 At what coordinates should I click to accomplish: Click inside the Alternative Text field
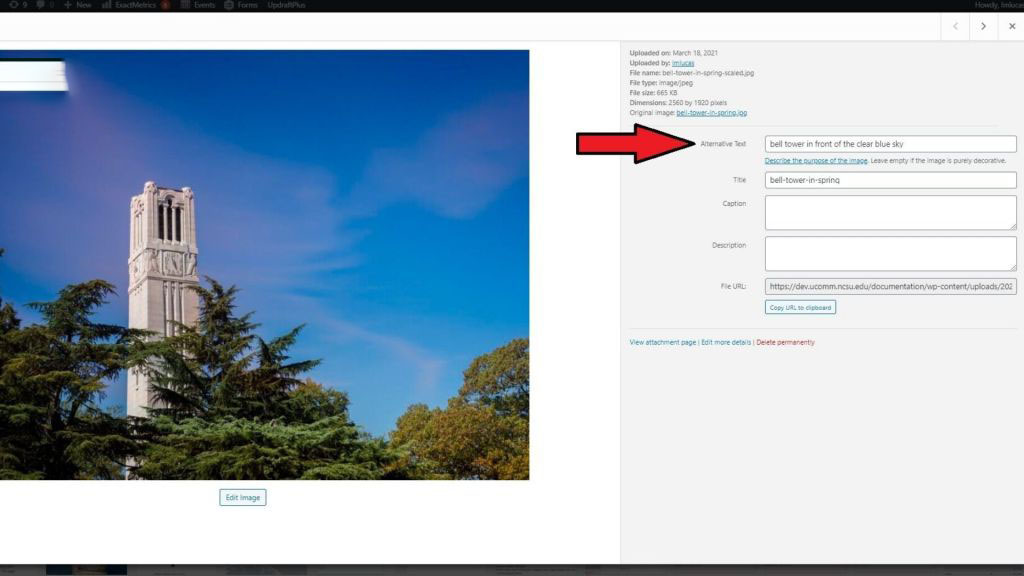click(889, 143)
